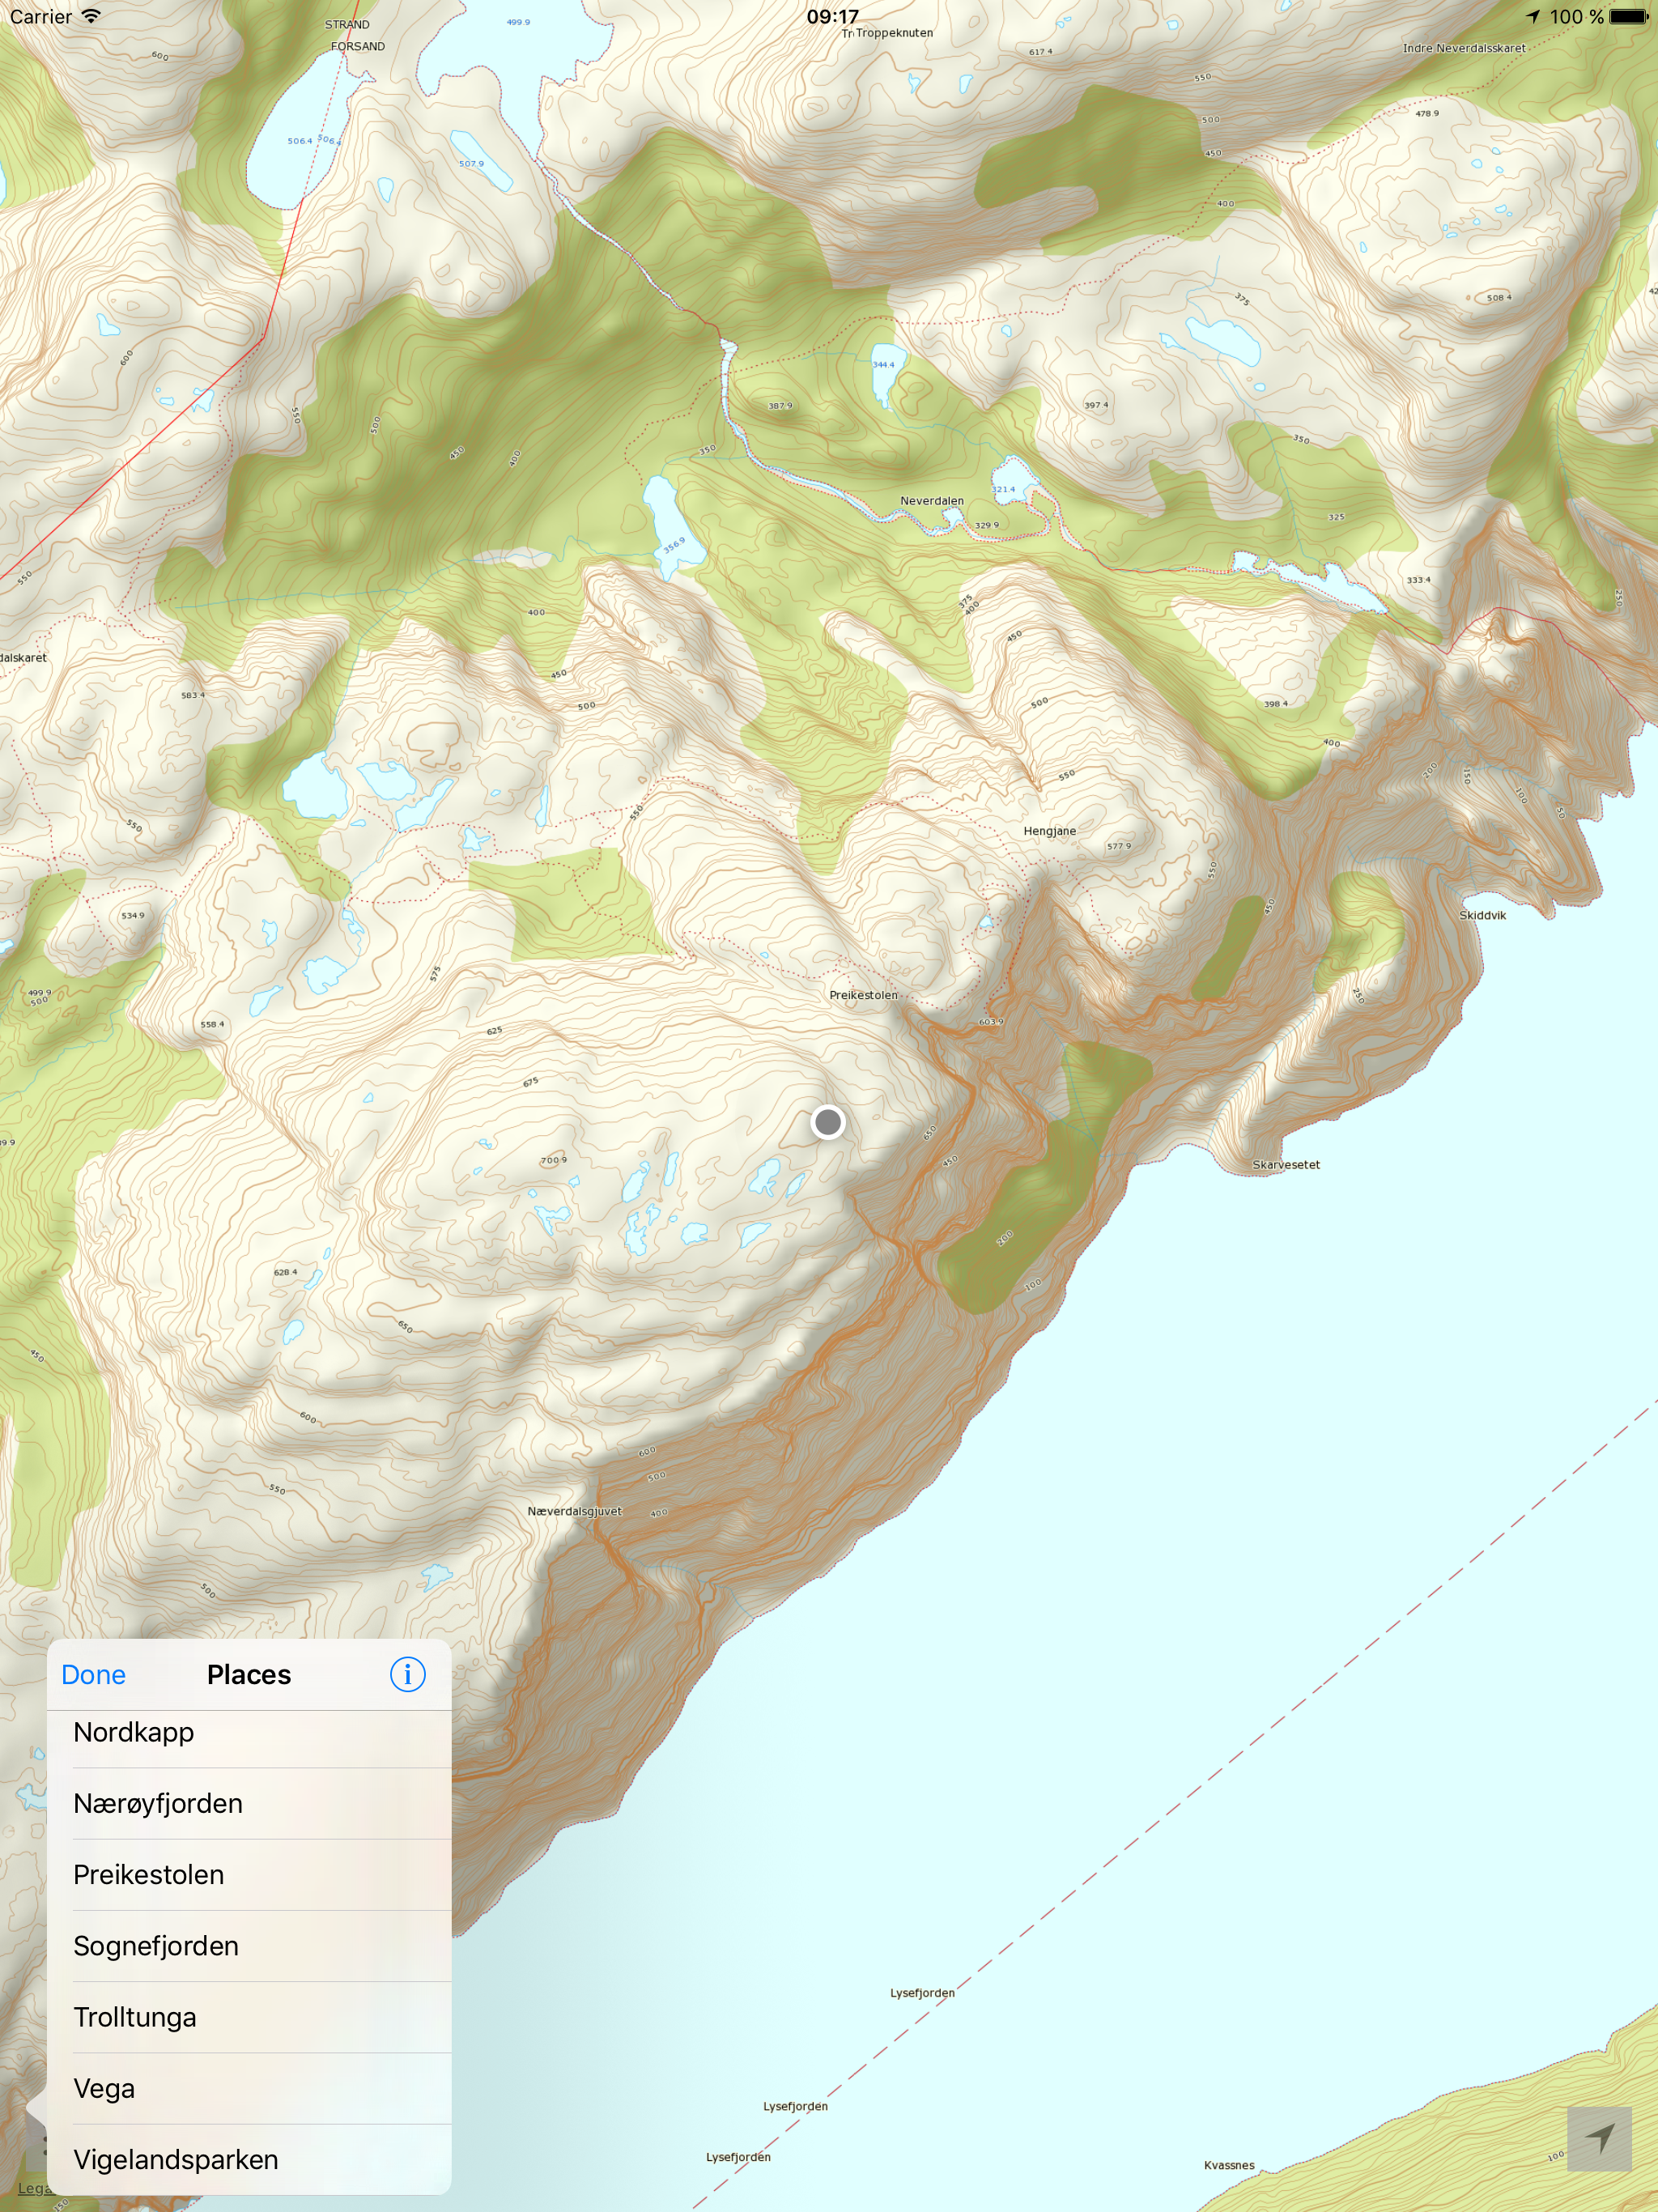1658x2212 pixels.
Task: Tap the Wi-Fi icon in status bar
Action: (91, 16)
